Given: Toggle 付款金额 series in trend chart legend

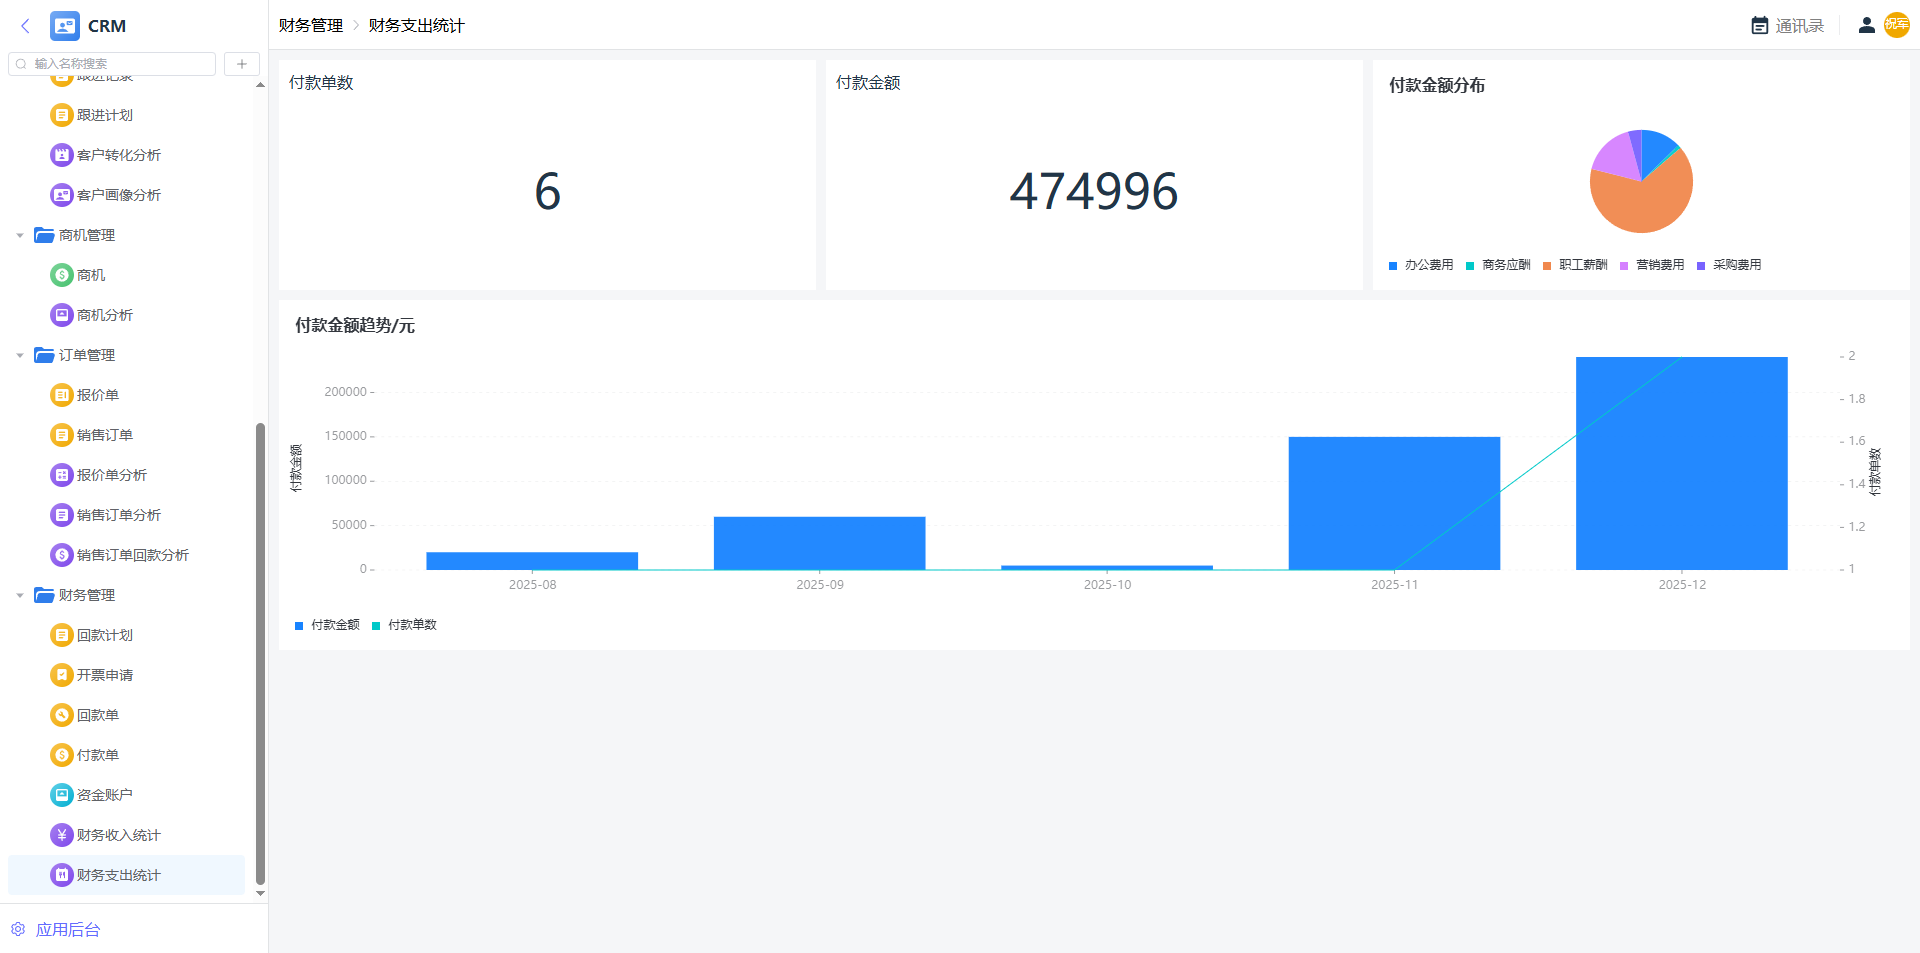Looking at the screenshot, I should 327,625.
